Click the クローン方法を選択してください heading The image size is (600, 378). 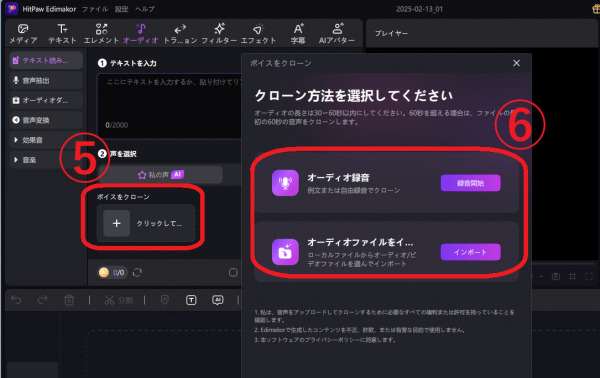(x=354, y=95)
